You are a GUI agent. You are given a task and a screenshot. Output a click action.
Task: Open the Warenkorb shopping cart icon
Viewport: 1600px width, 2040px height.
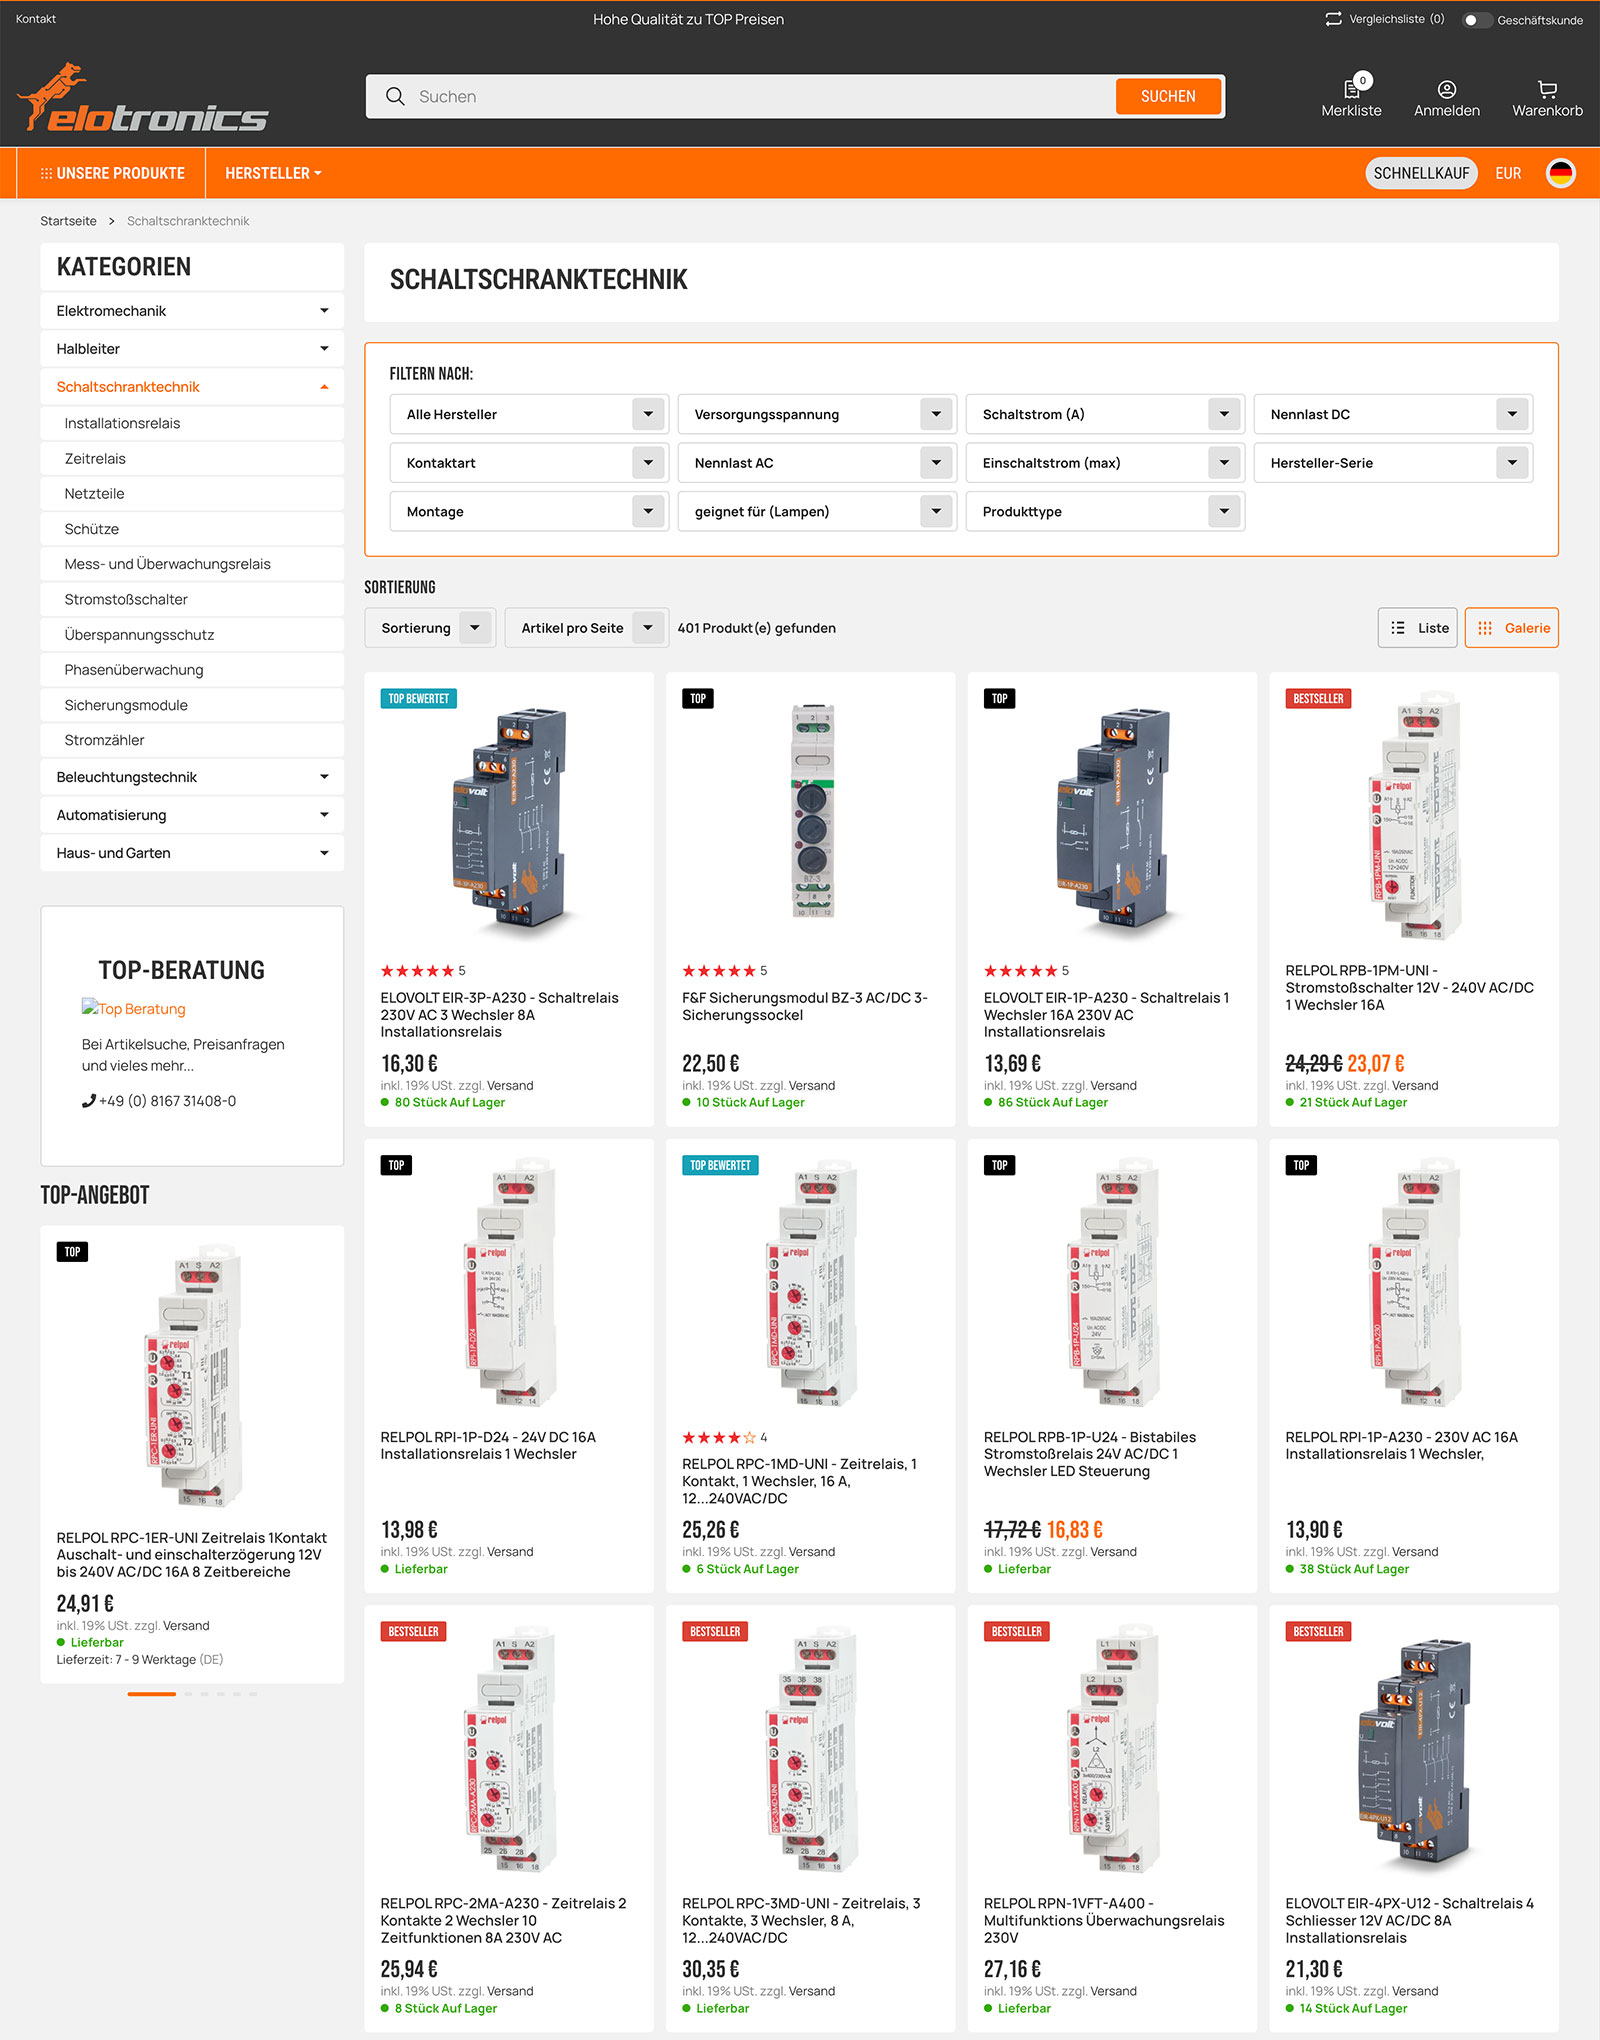[1547, 98]
